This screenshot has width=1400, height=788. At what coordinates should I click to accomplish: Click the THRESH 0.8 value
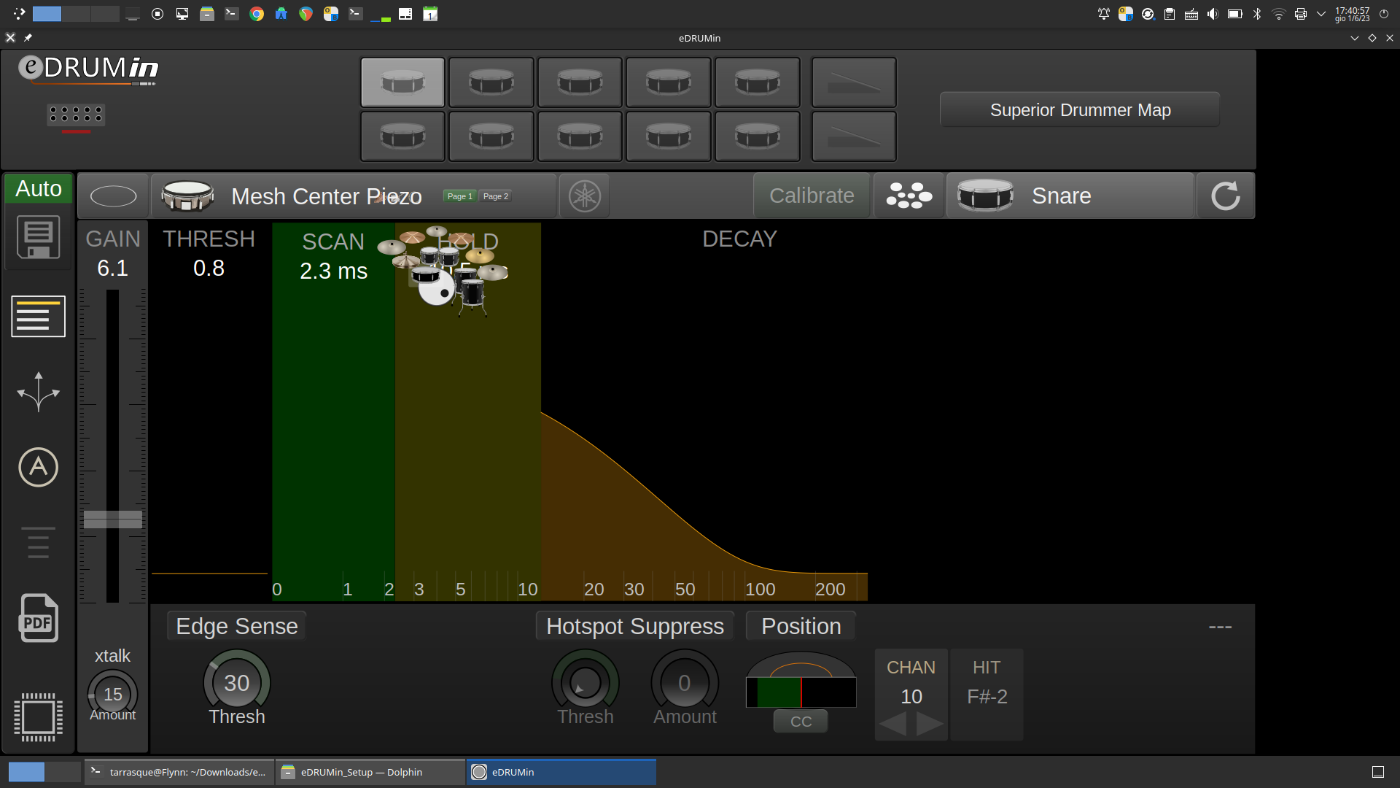(209, 268)
